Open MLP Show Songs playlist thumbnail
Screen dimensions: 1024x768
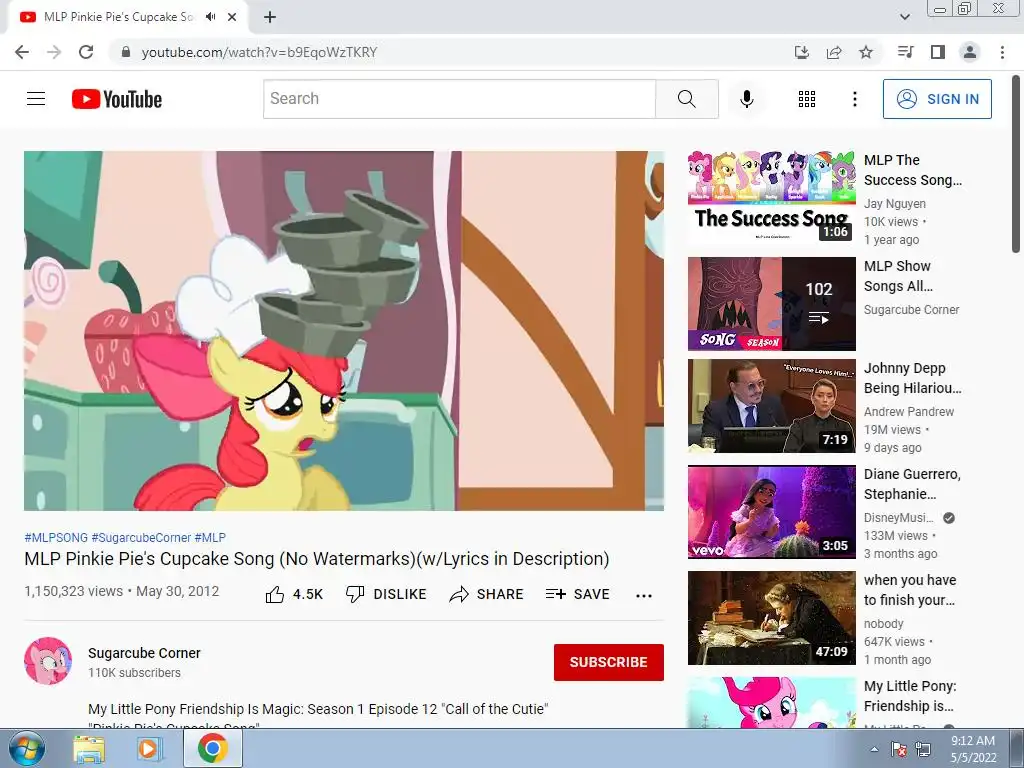[771, 304]
